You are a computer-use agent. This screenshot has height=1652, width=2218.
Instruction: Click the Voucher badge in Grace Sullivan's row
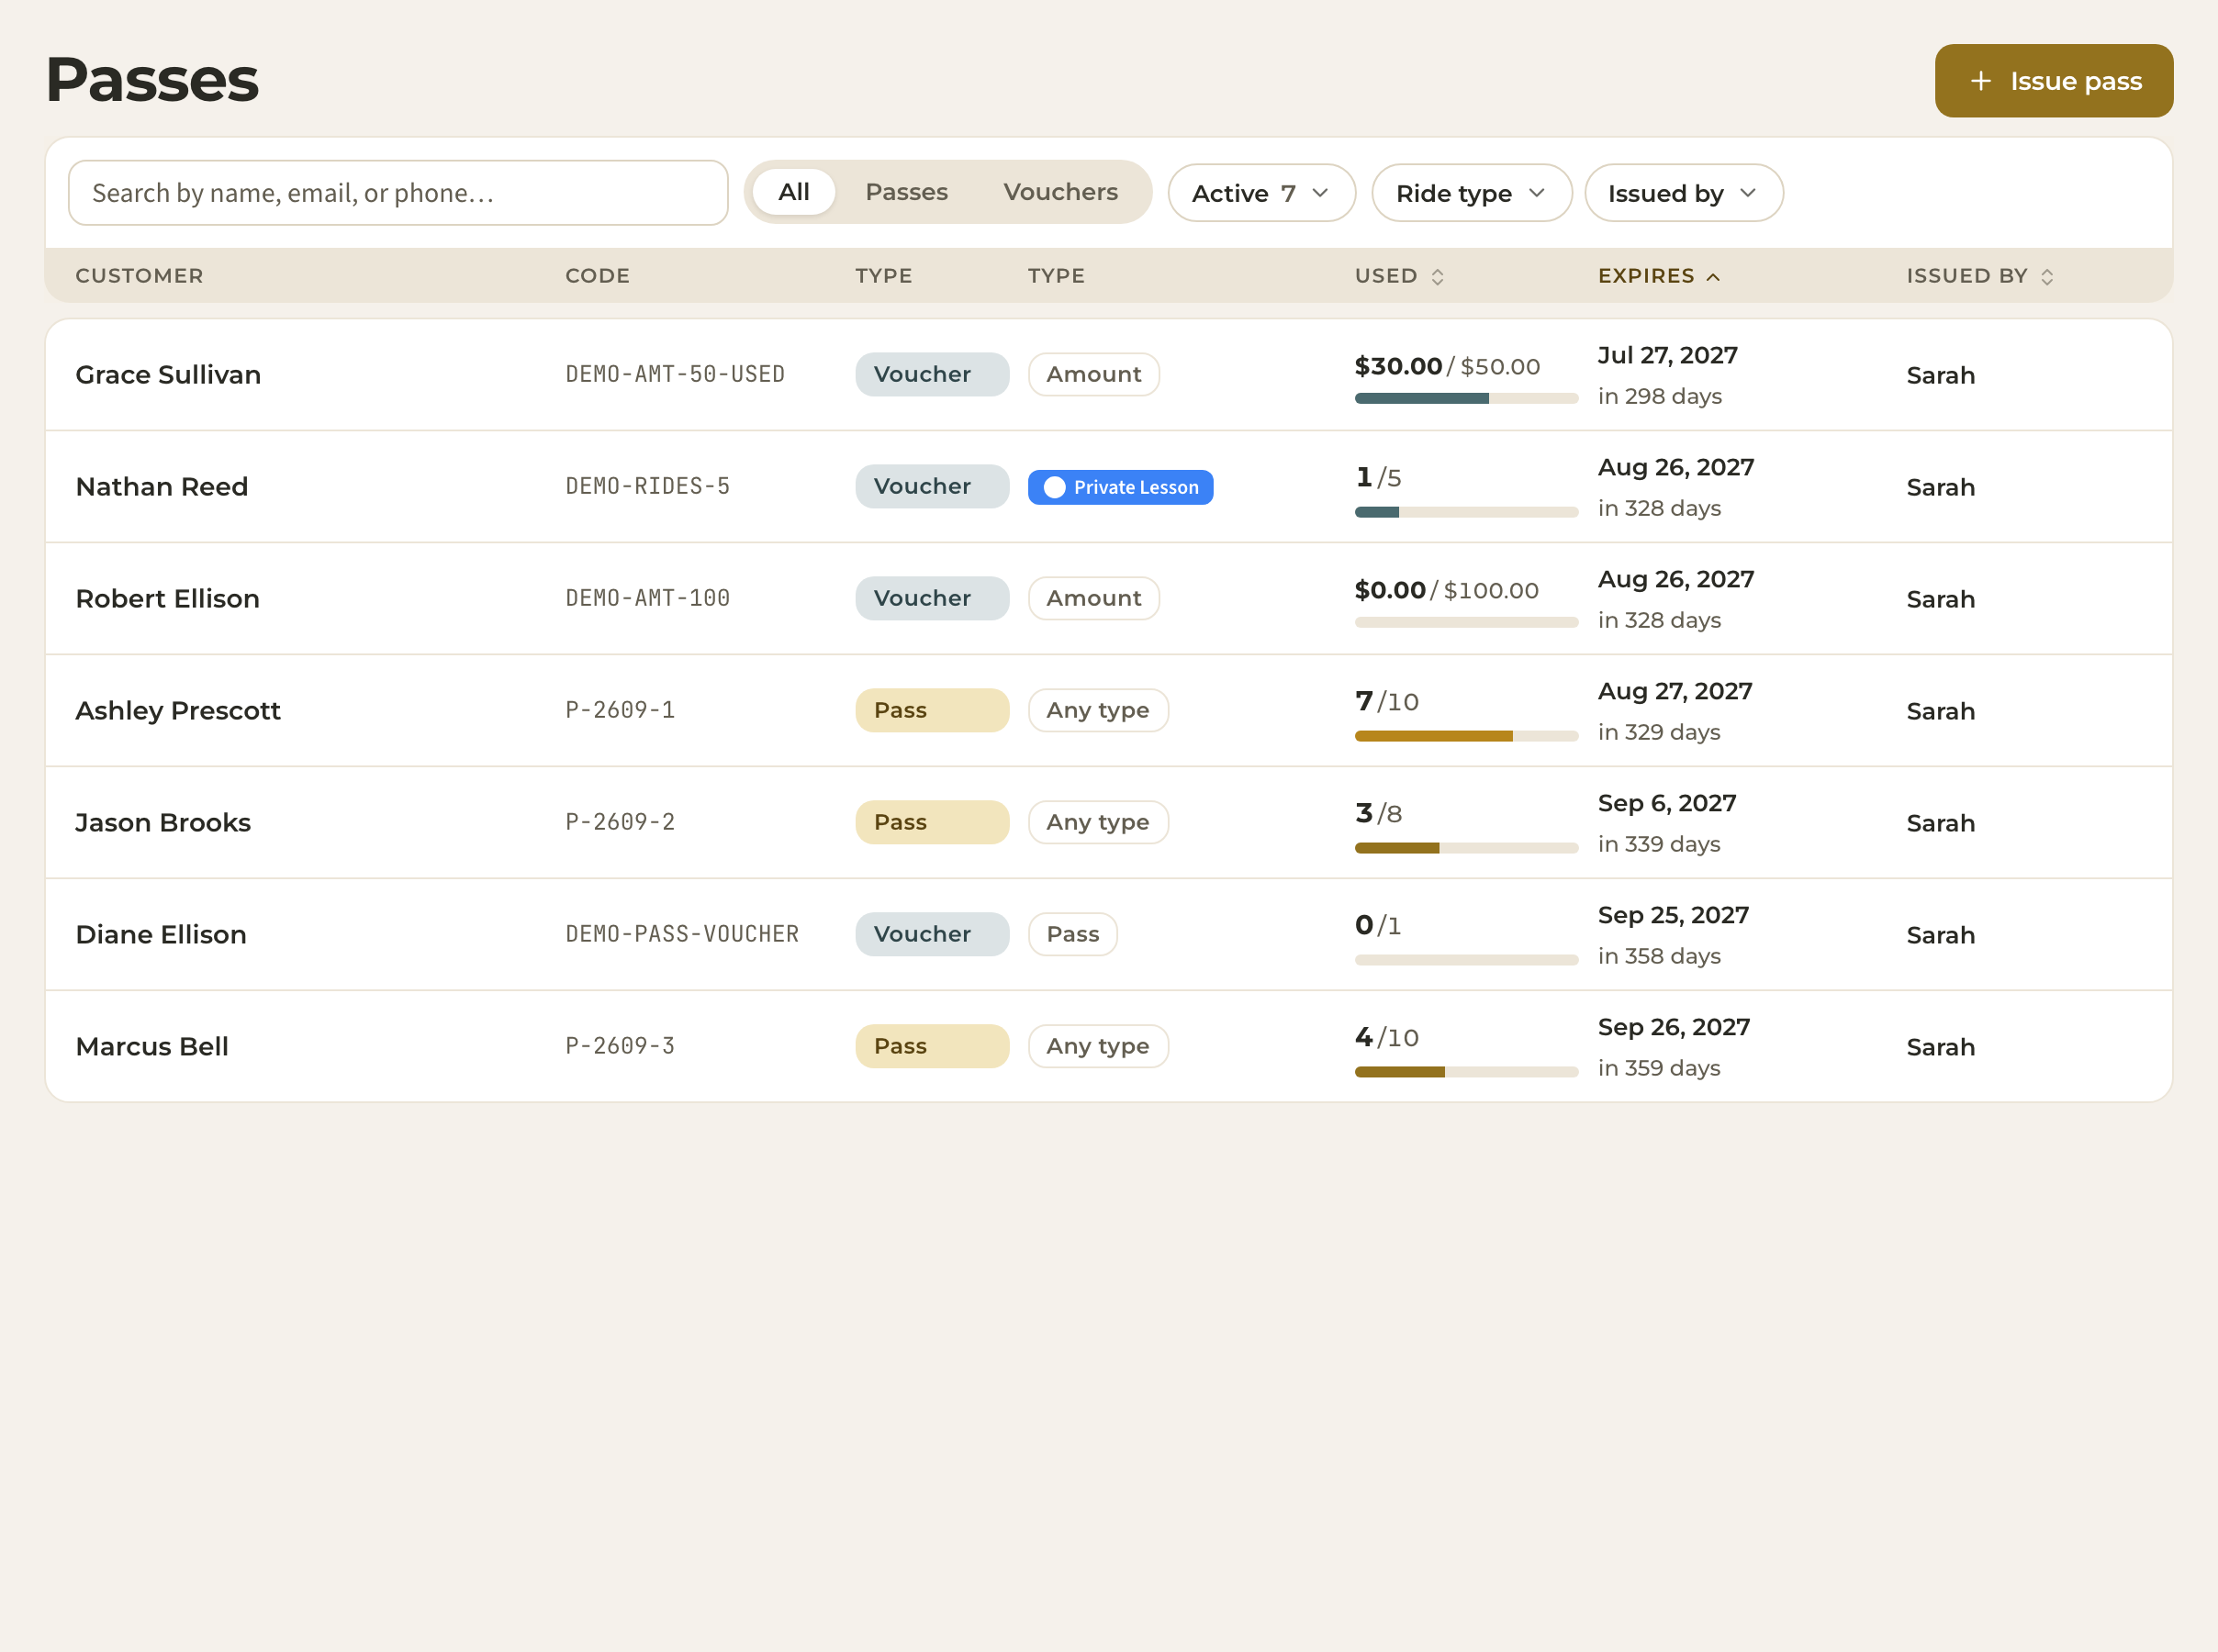click(x=932, y=375)
